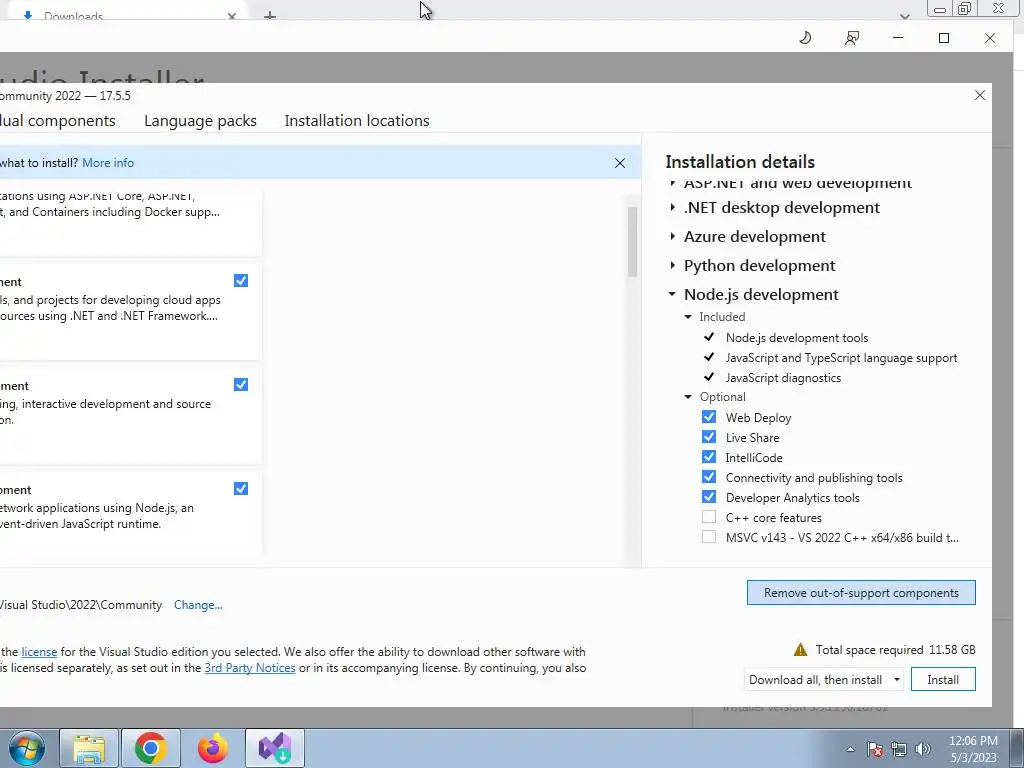Close the workload selection dialog

[980, 95]
